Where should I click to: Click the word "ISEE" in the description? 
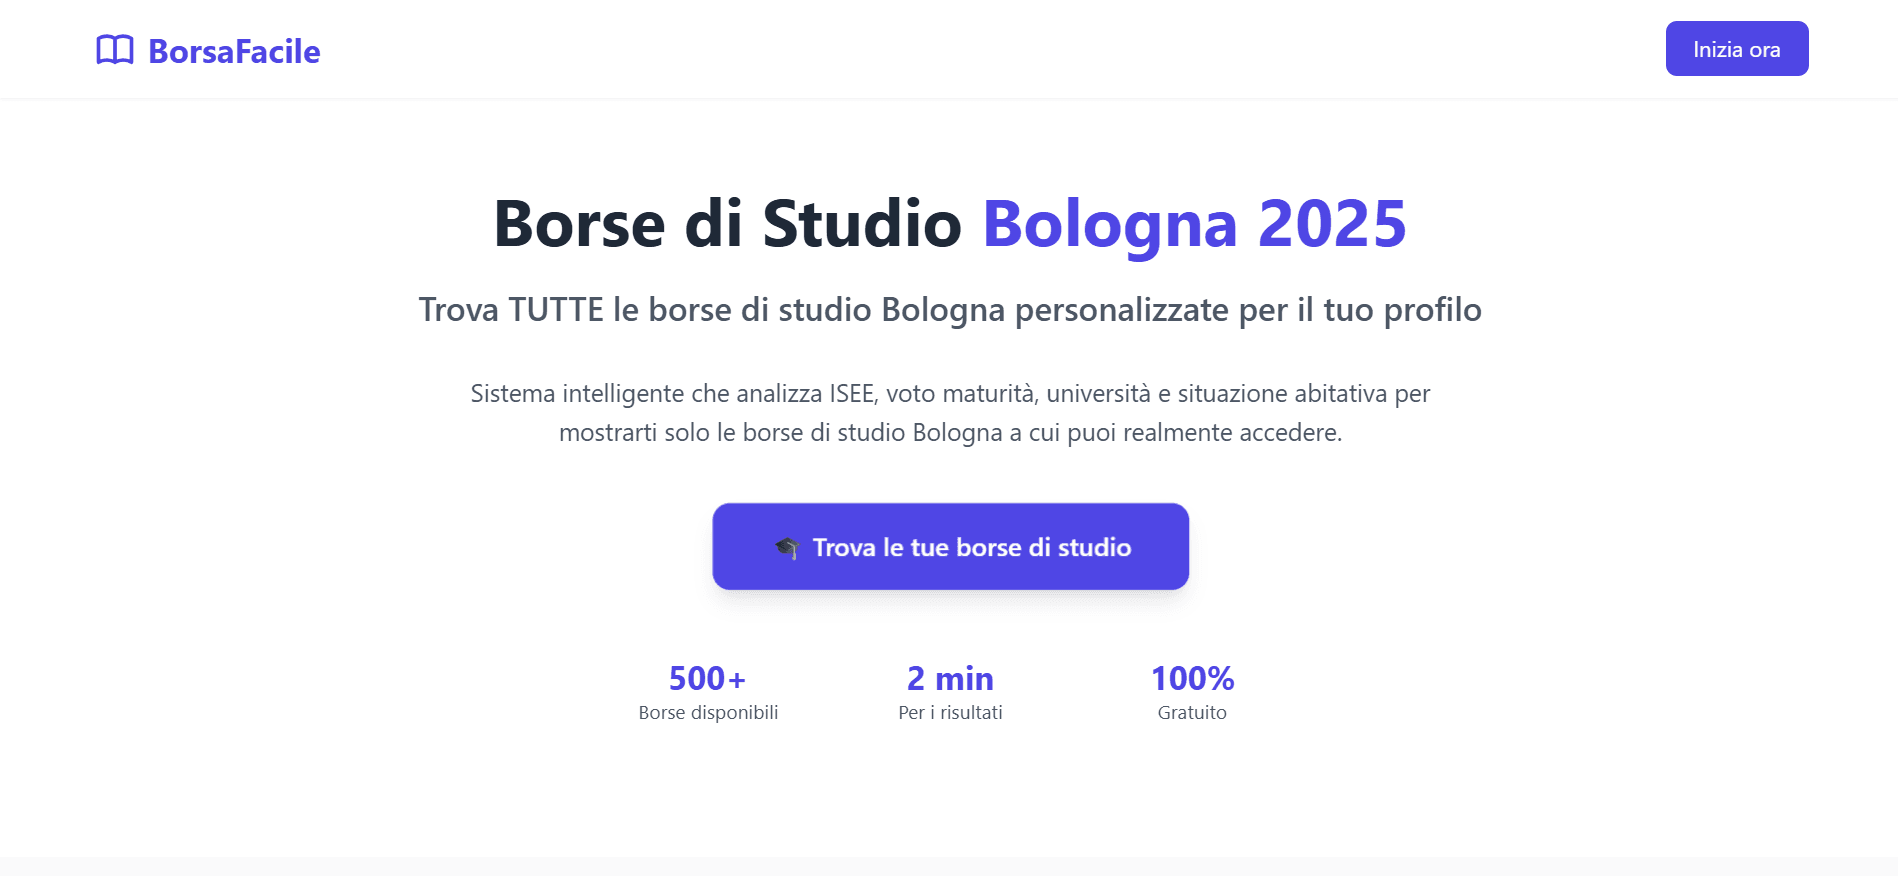click(x=851, y=393)
